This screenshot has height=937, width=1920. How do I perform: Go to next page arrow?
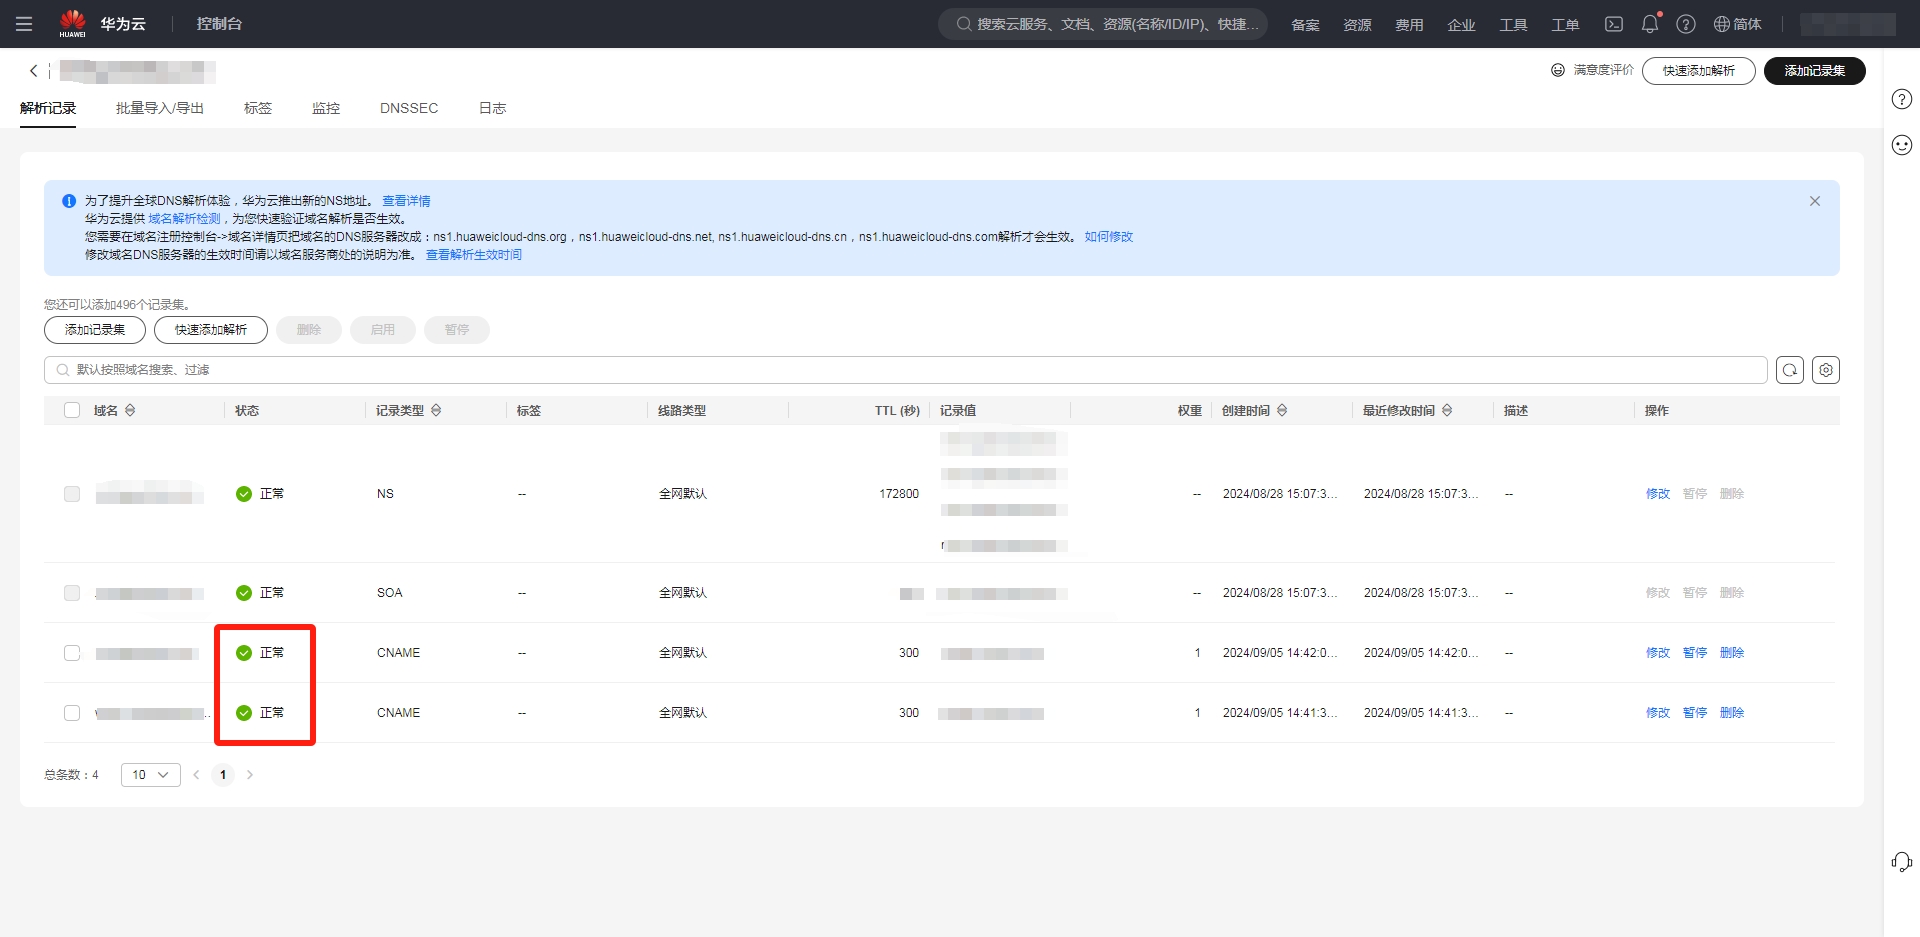point(250,775)
